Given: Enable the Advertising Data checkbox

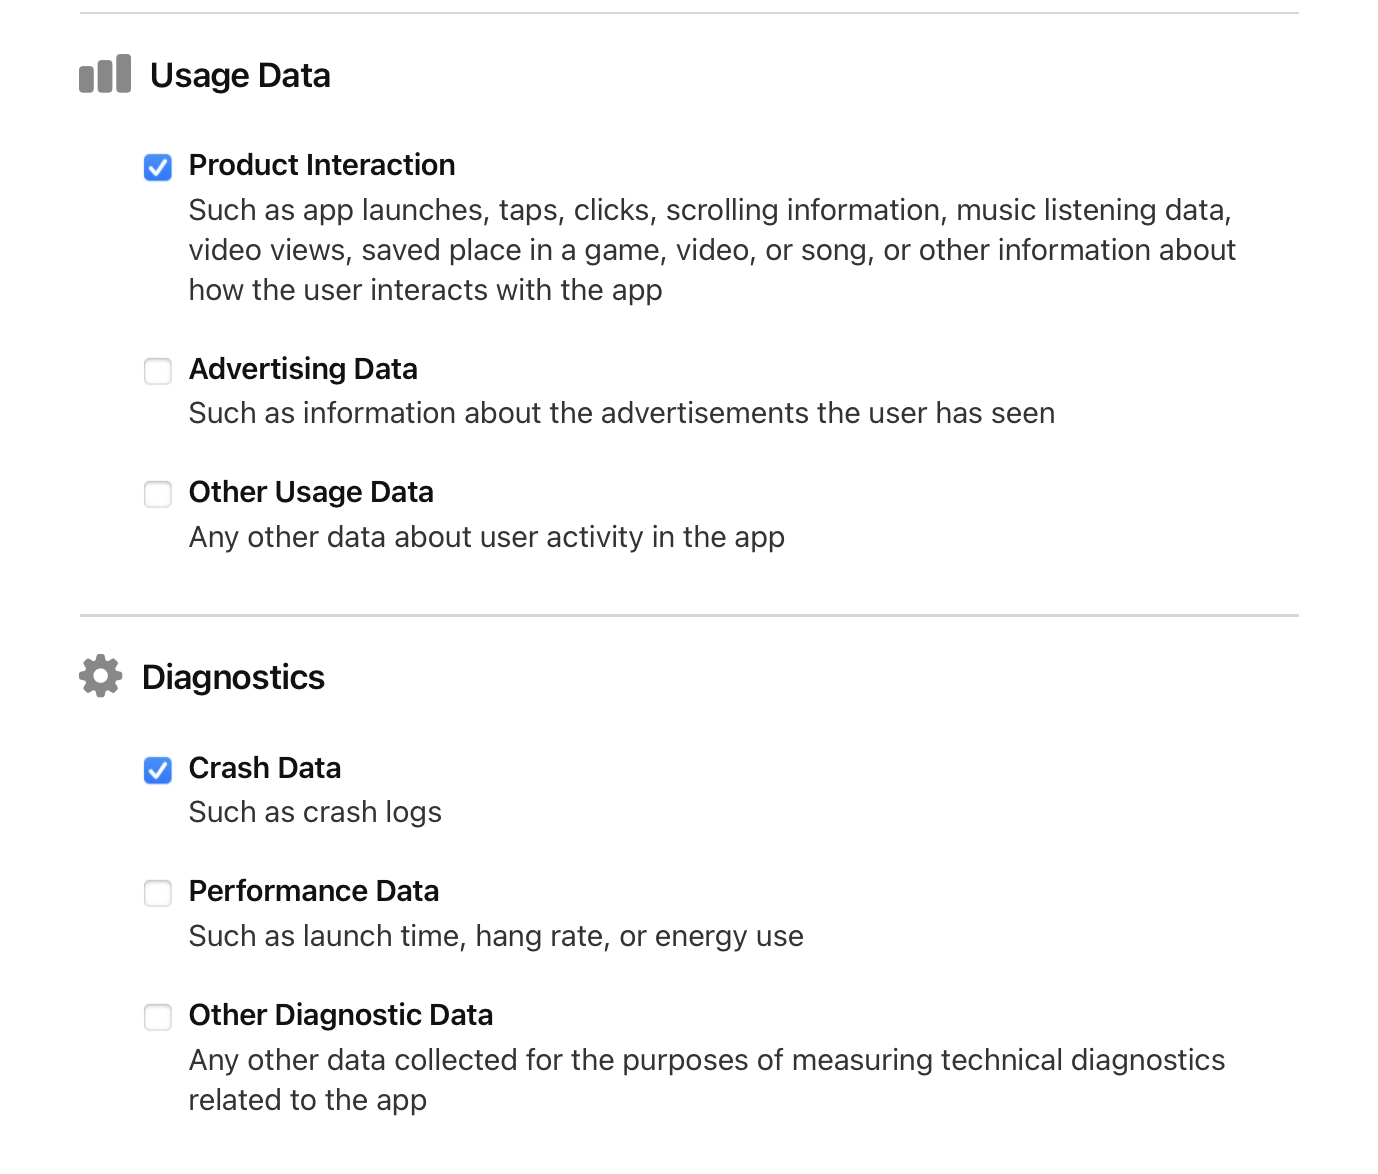Looking at the screenshot, I should tap(157, 371).
